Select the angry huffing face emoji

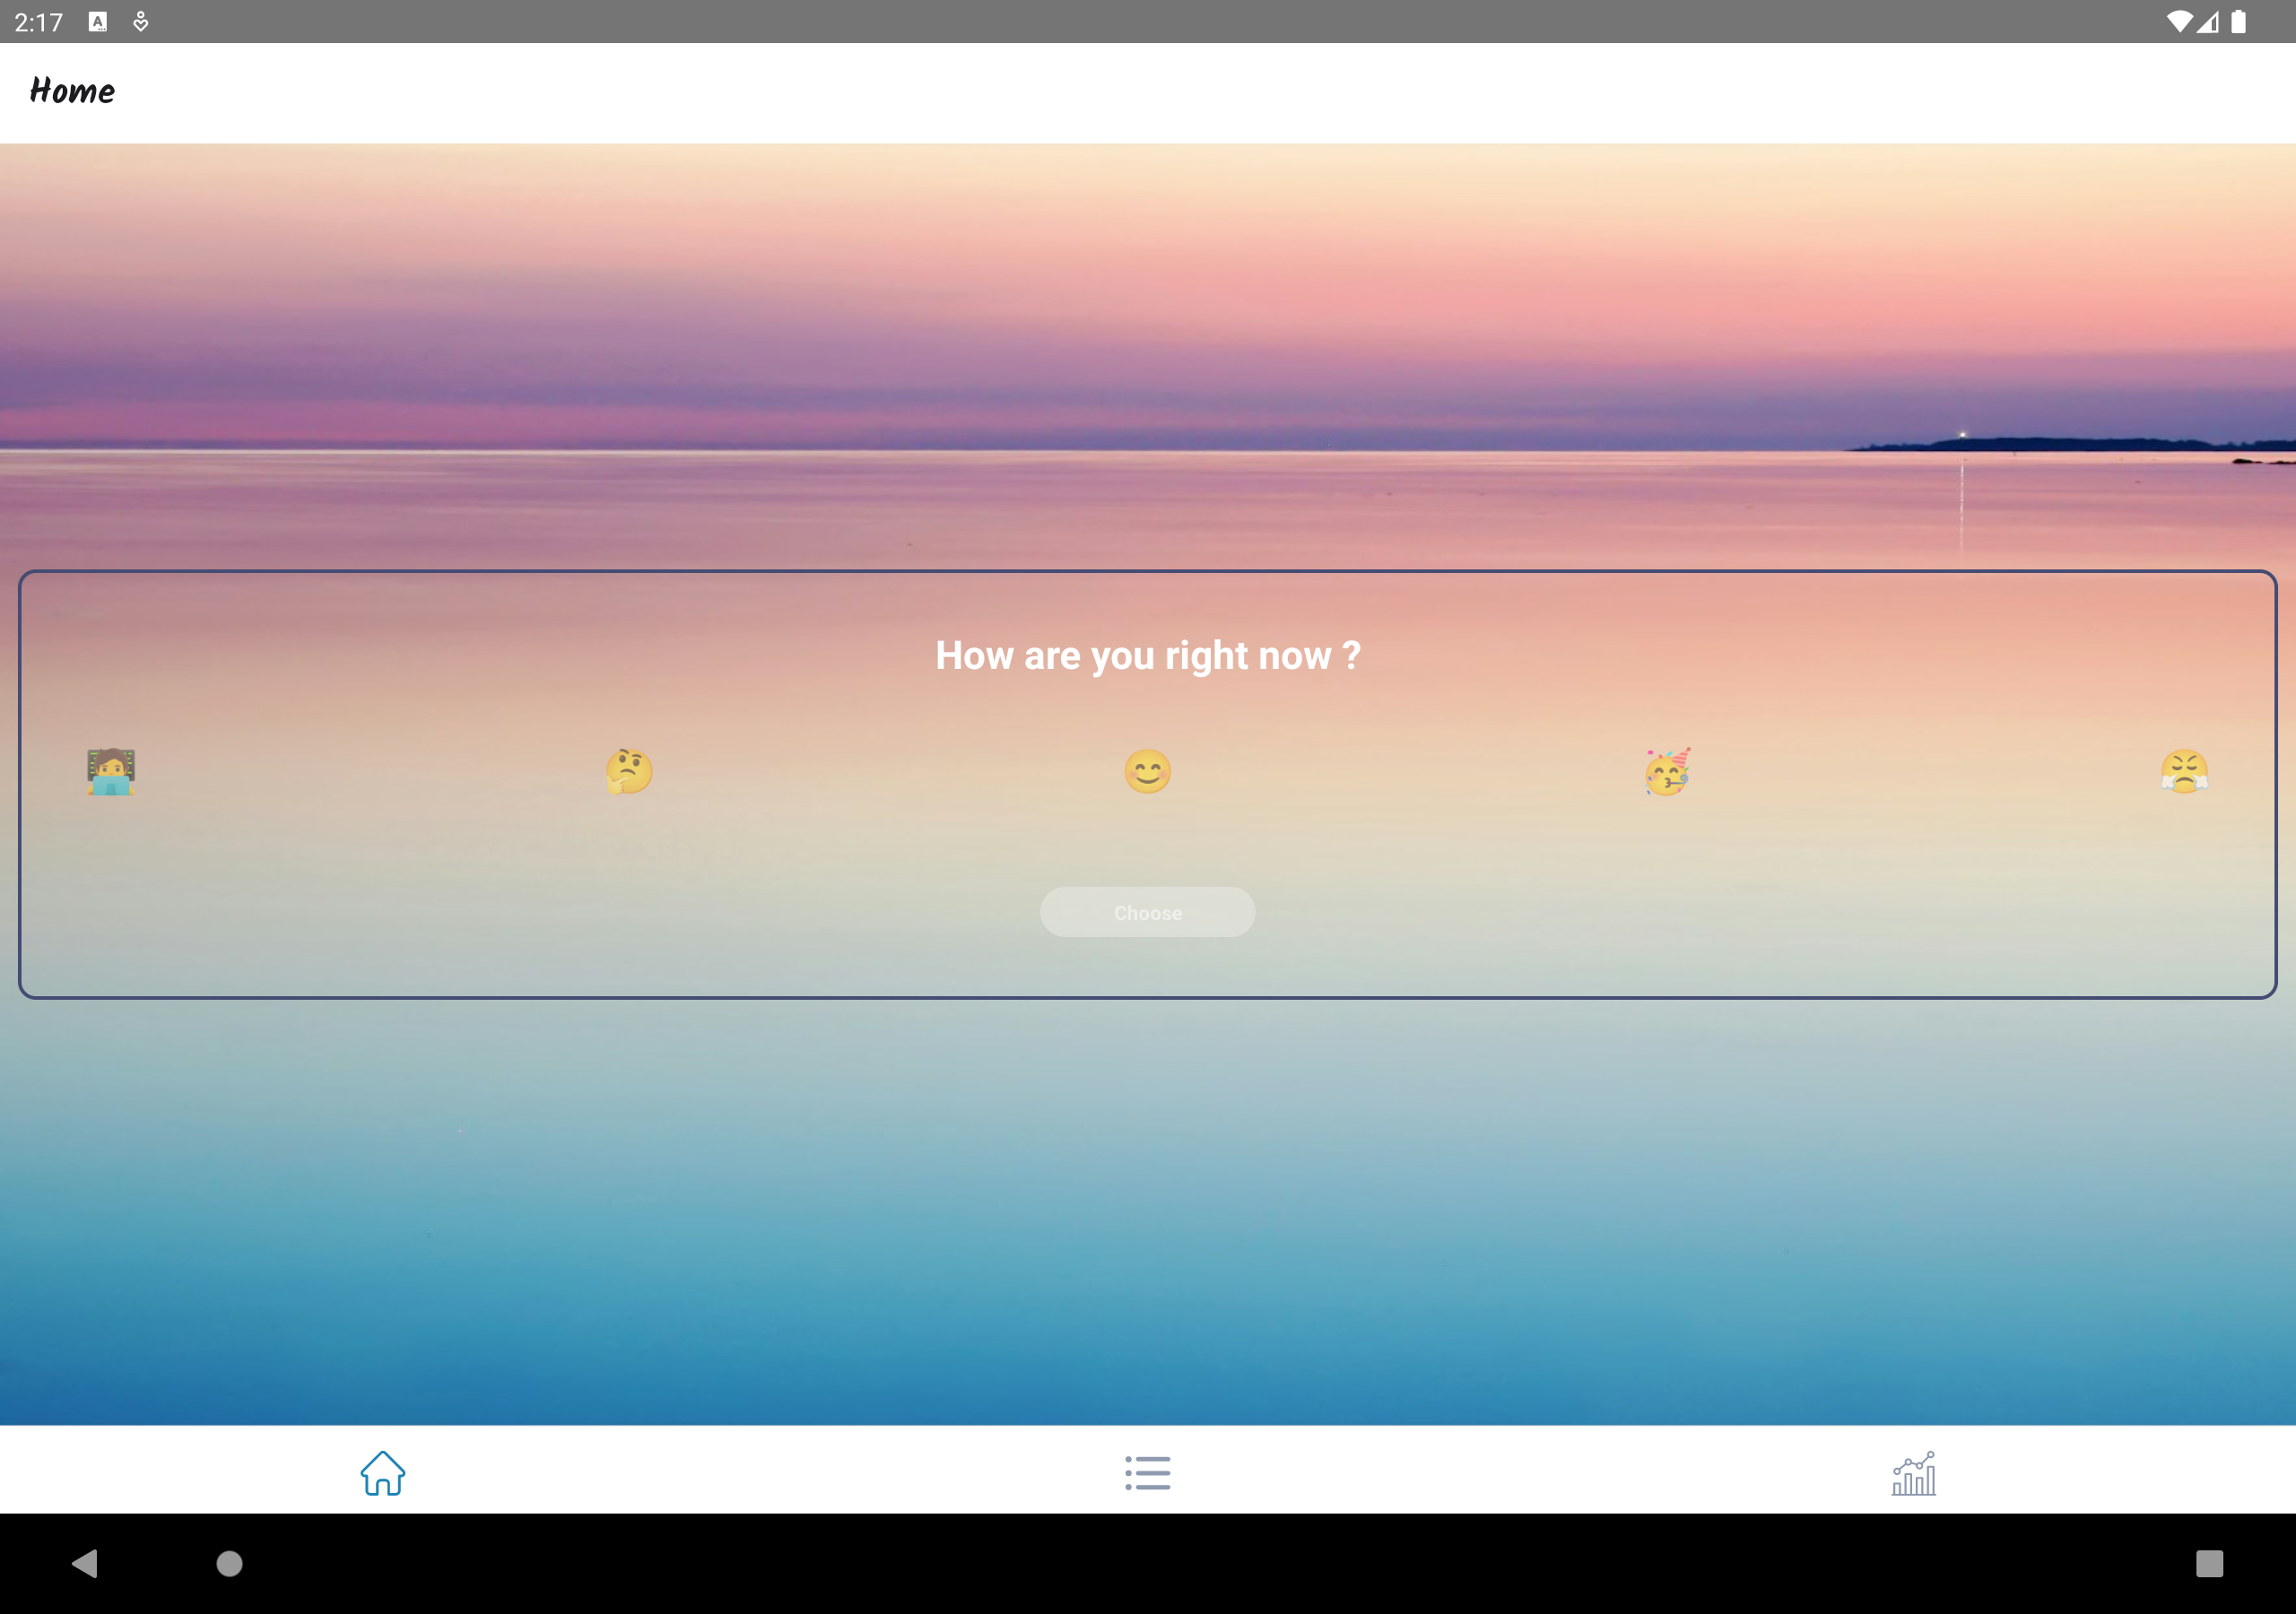click(2185, 772)
